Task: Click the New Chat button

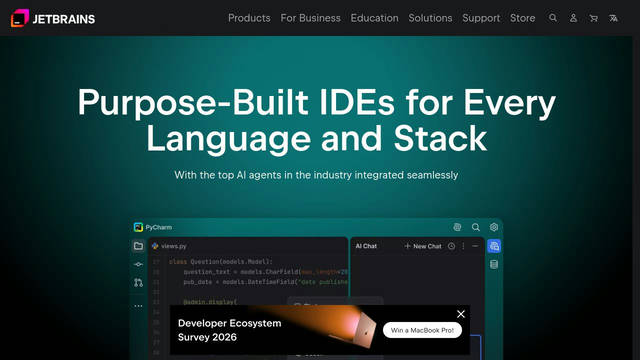Action: [423, 246]
